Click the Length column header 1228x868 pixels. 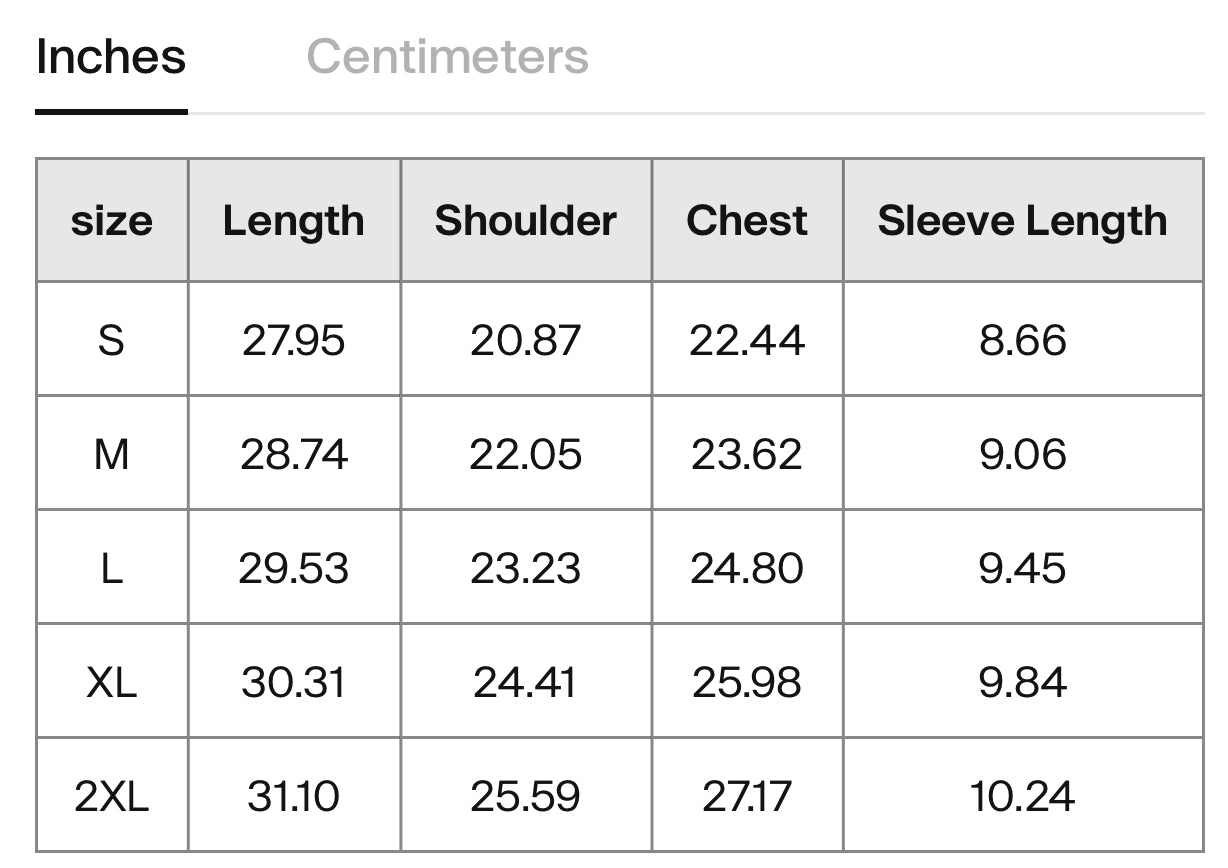294,220
